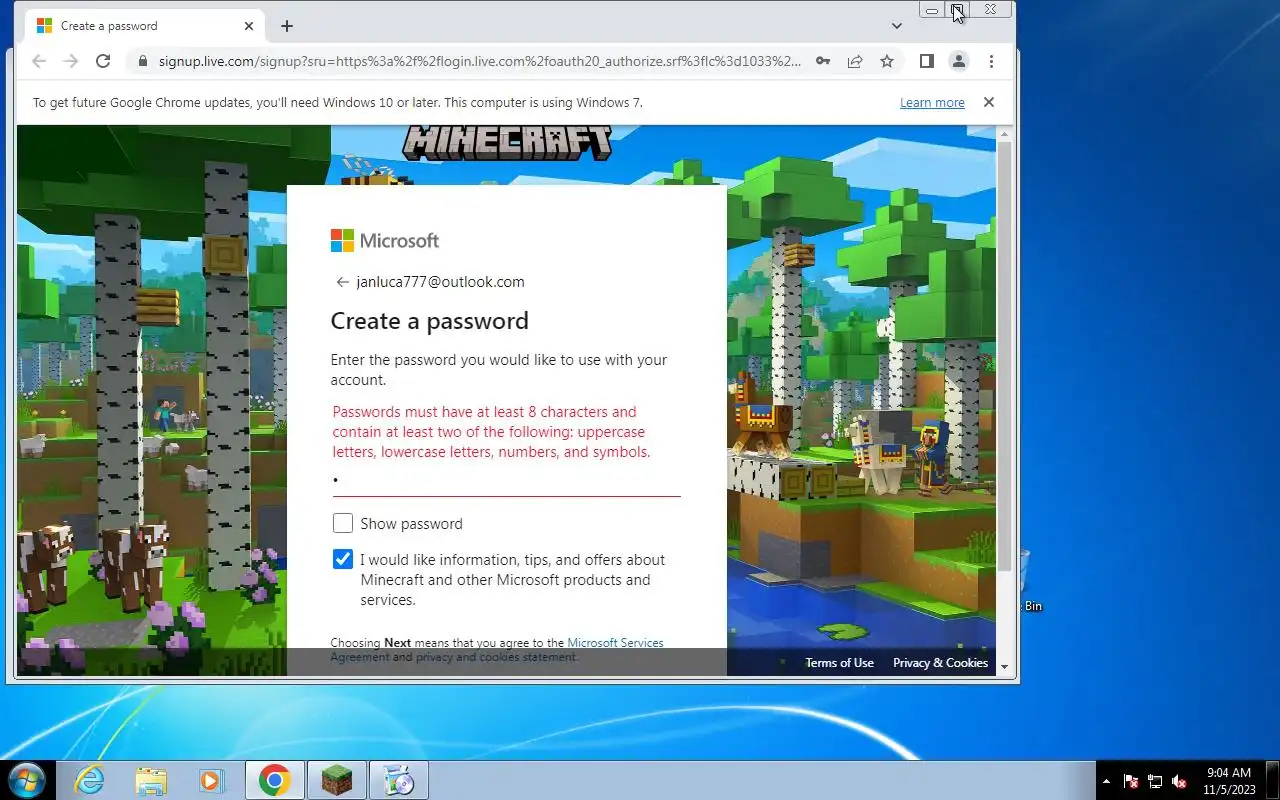Toggle the Chrome side panel icon
Screen dimensions: 1280x800
926,61
